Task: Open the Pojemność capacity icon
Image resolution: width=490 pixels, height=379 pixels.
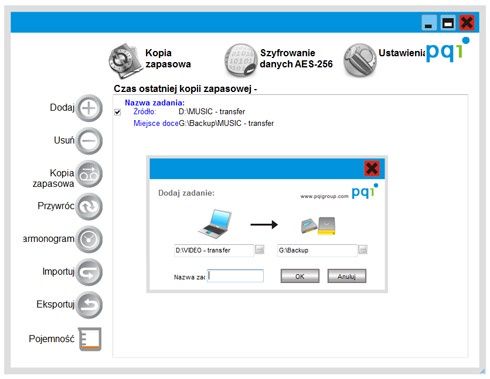Action: [90, 339]
